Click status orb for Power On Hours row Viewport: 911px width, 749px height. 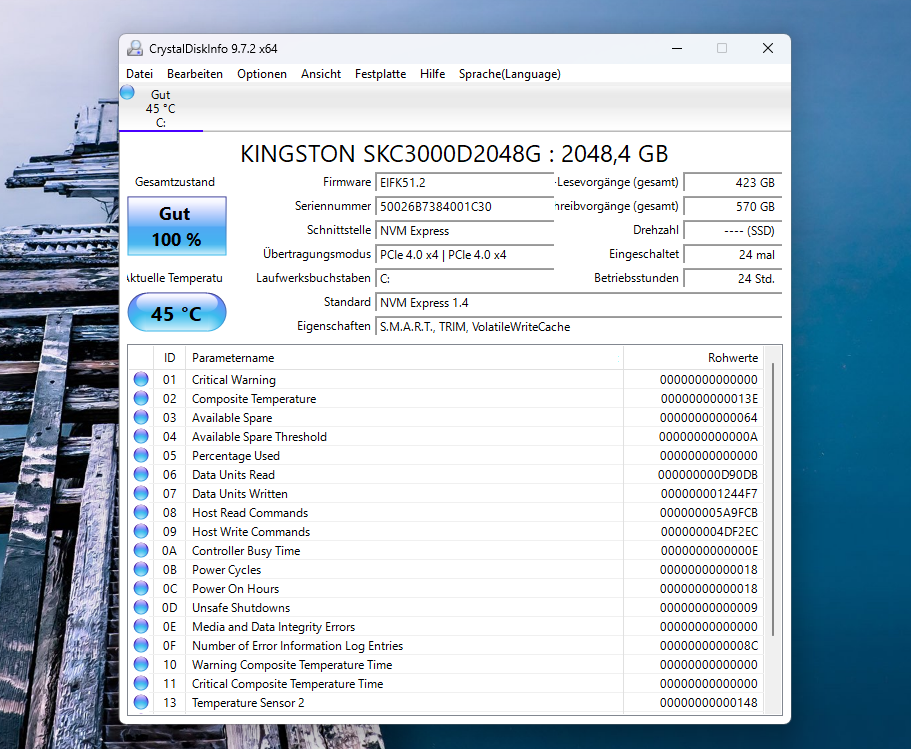[141, 588]
